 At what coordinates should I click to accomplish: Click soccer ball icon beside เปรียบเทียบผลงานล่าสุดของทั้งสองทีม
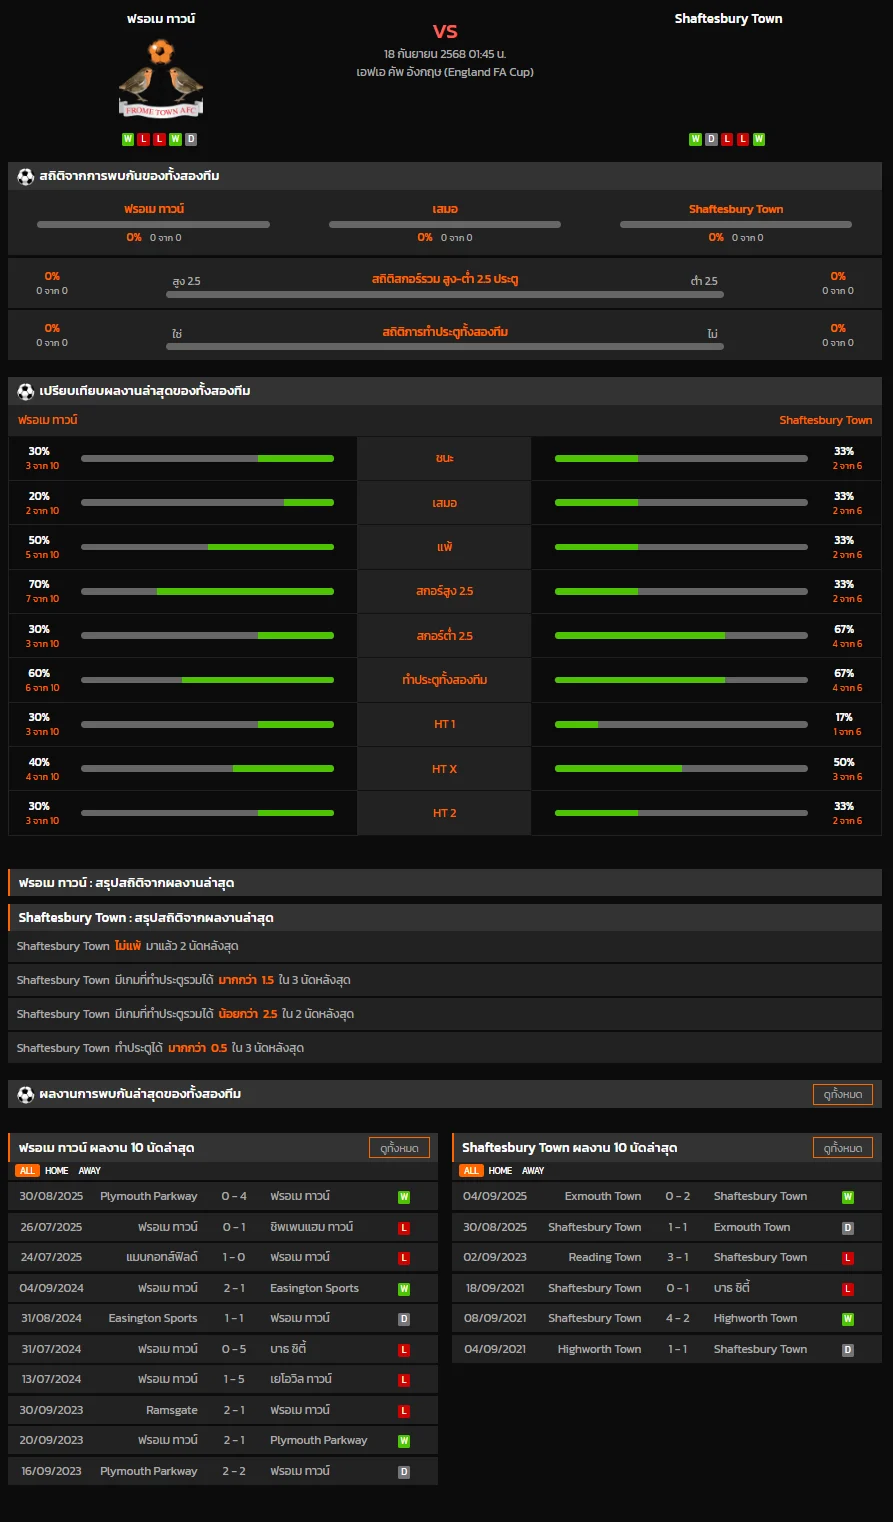(26, 391)
